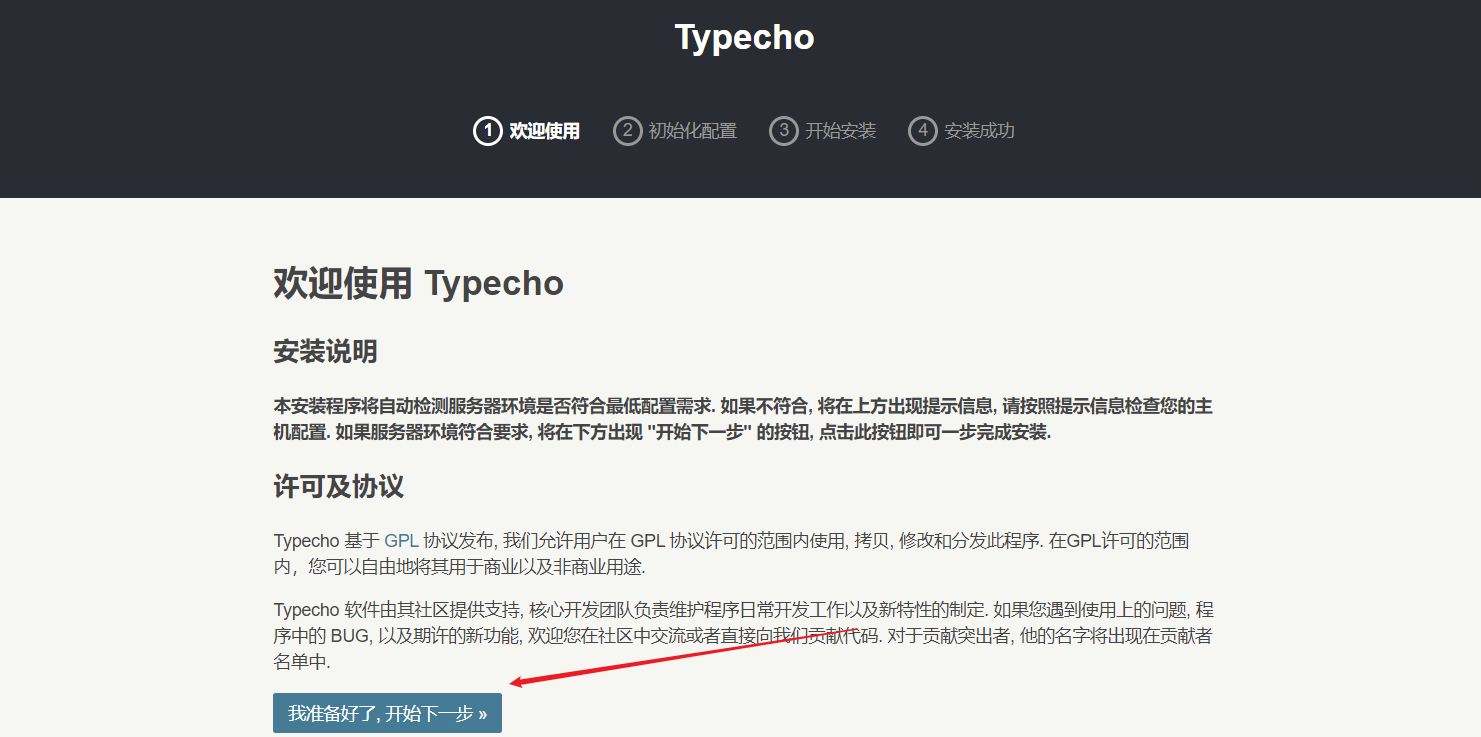This screenshot has height=737, width=1481.
Task: Select step 3 circle number icon
Action: point(784,131)
